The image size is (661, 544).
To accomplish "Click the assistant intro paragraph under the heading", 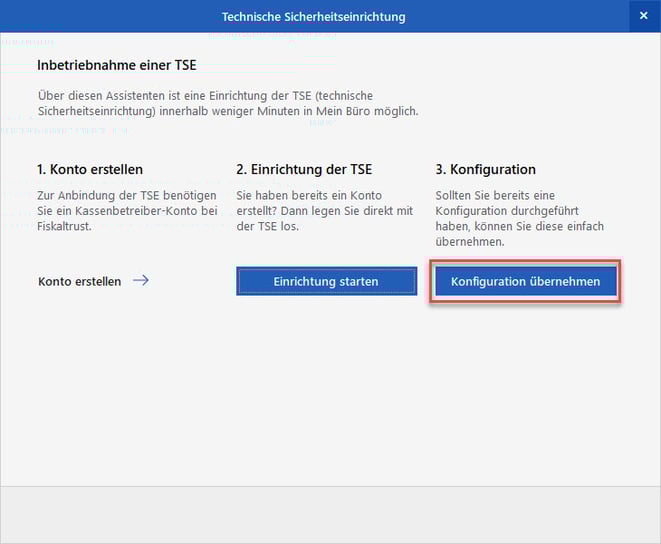I will 227,103.
